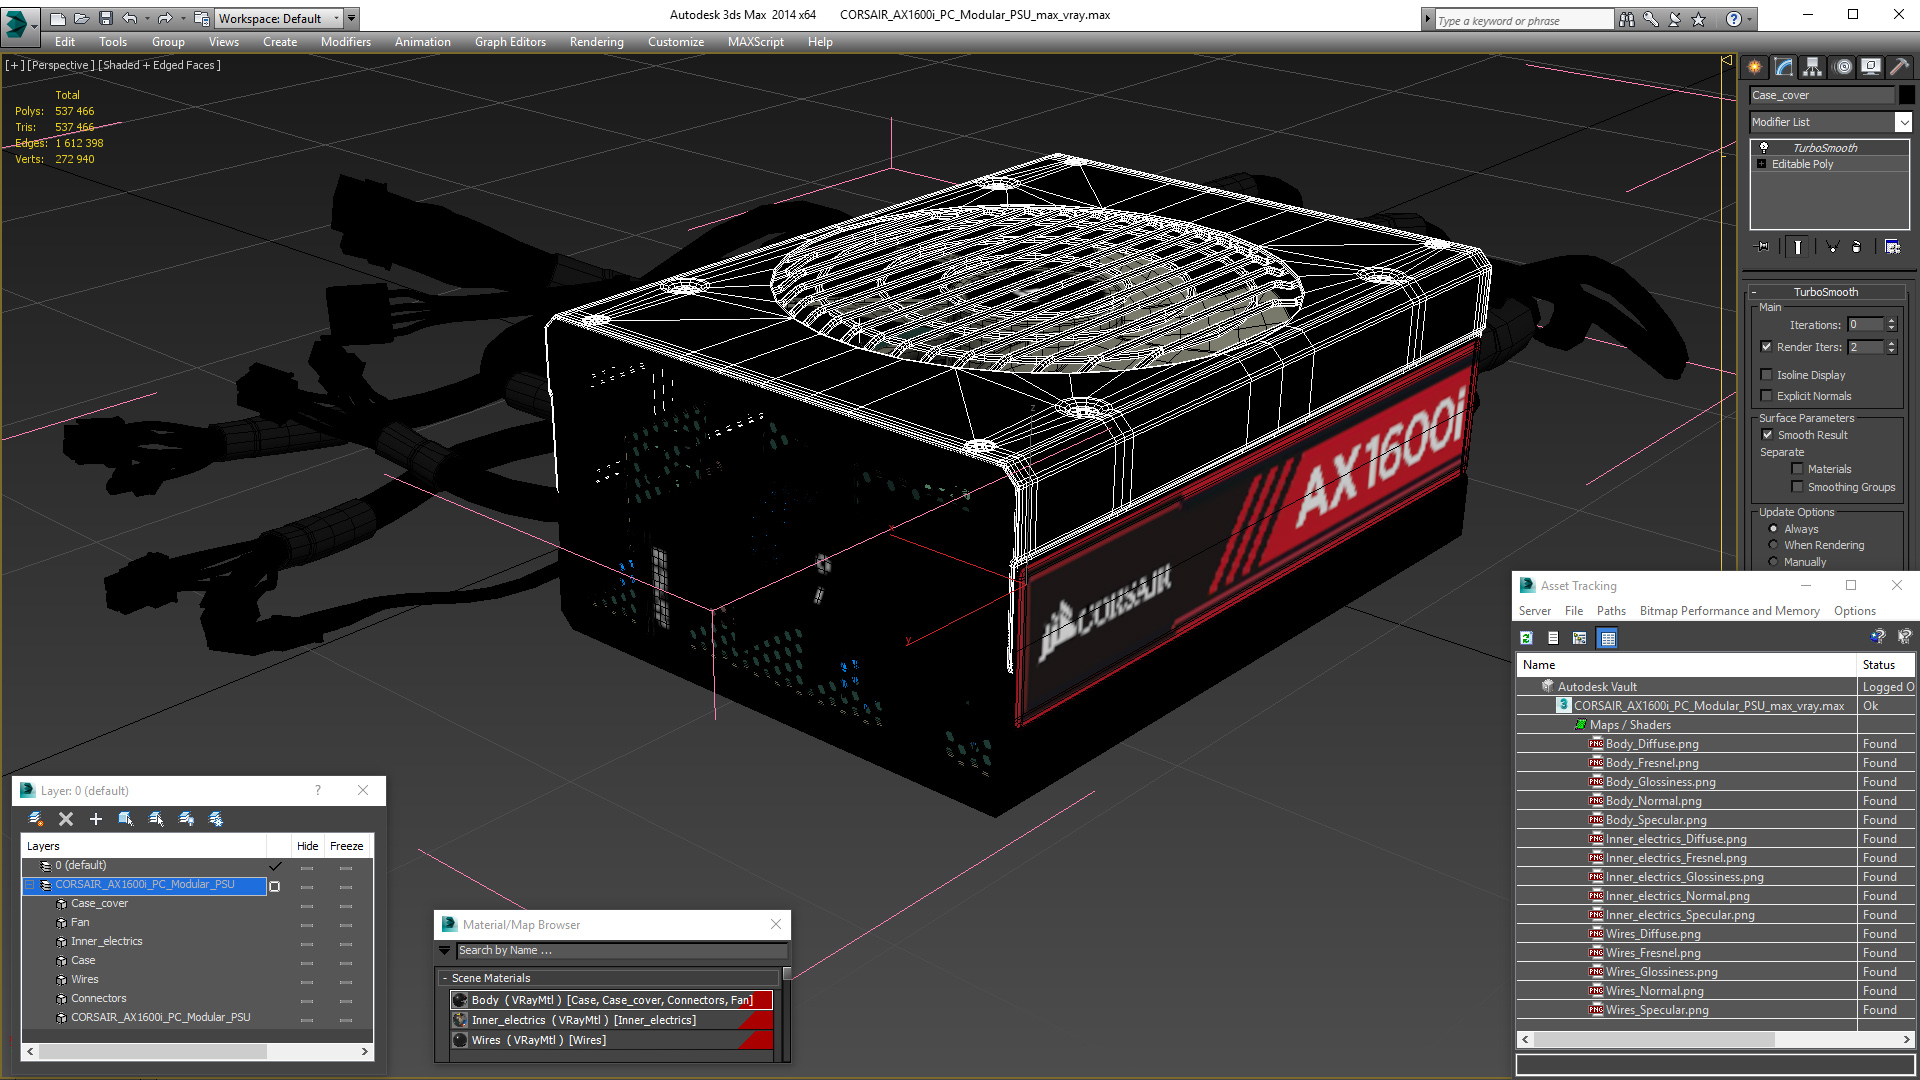Open the Create command panel tab

click(1755, 67)
